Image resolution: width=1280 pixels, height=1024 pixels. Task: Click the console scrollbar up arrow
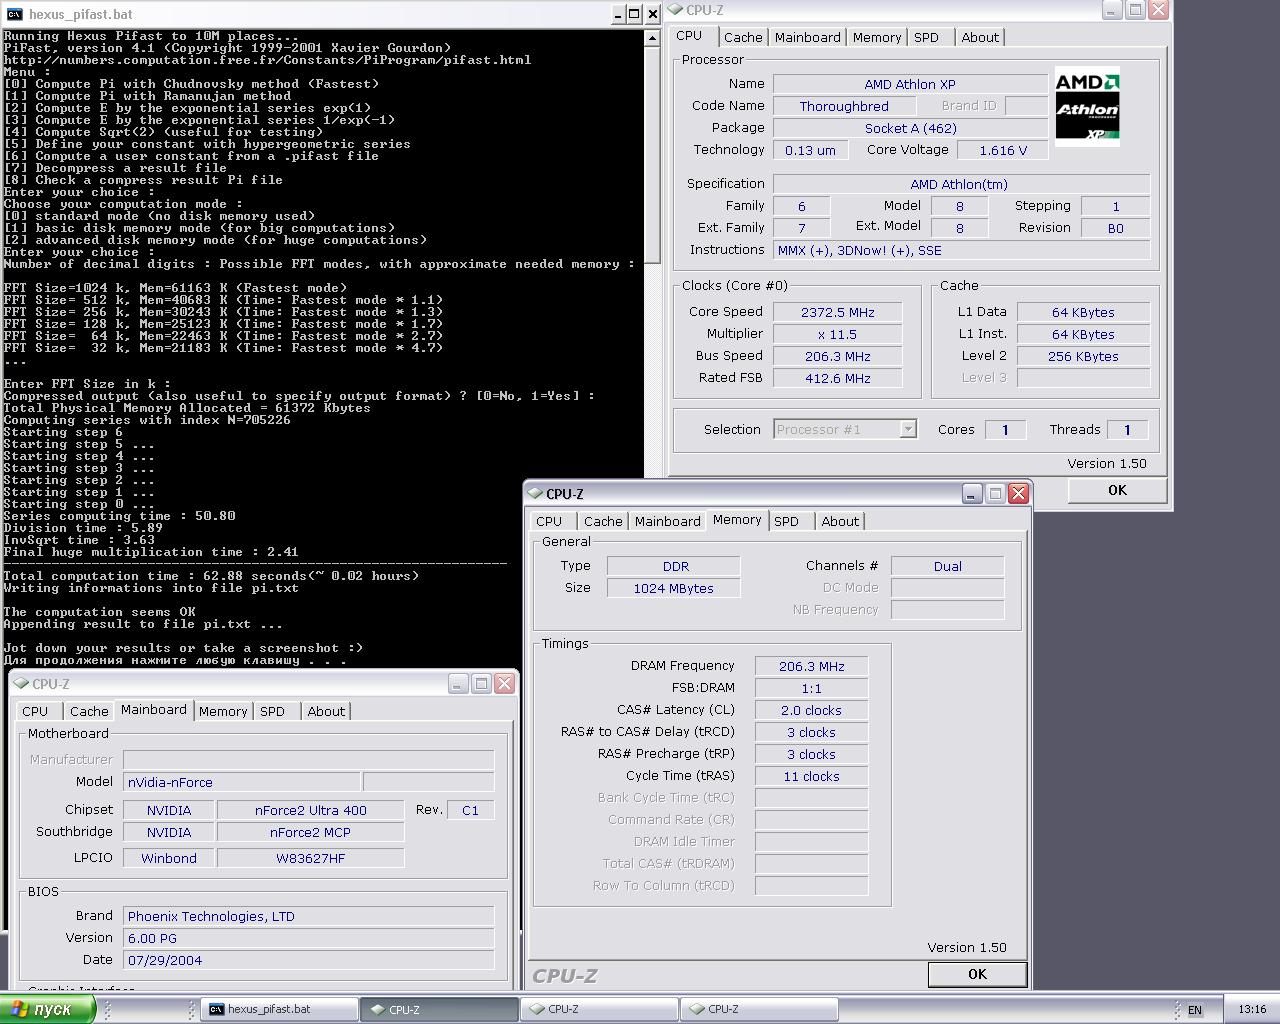[x=652, y=38]
